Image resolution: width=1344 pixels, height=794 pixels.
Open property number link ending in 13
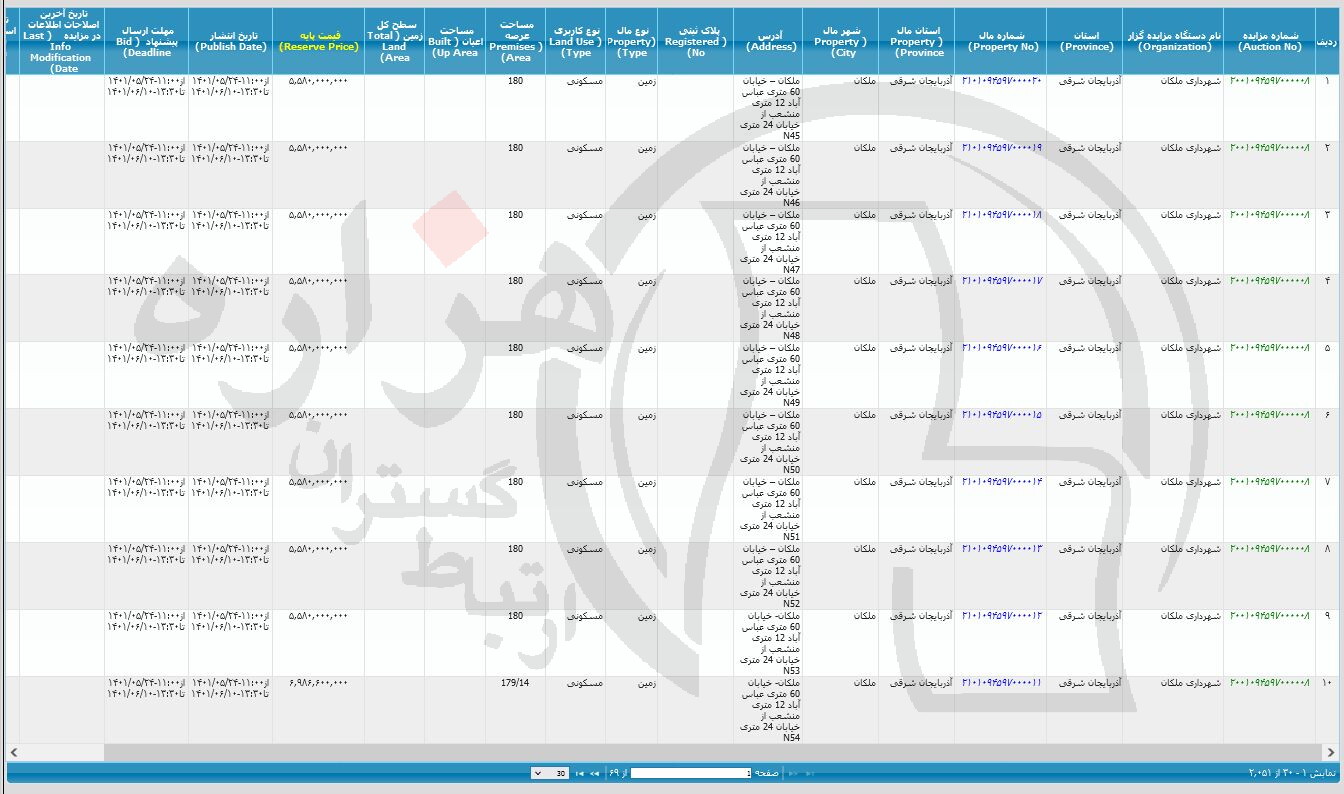coord(1001,549)
